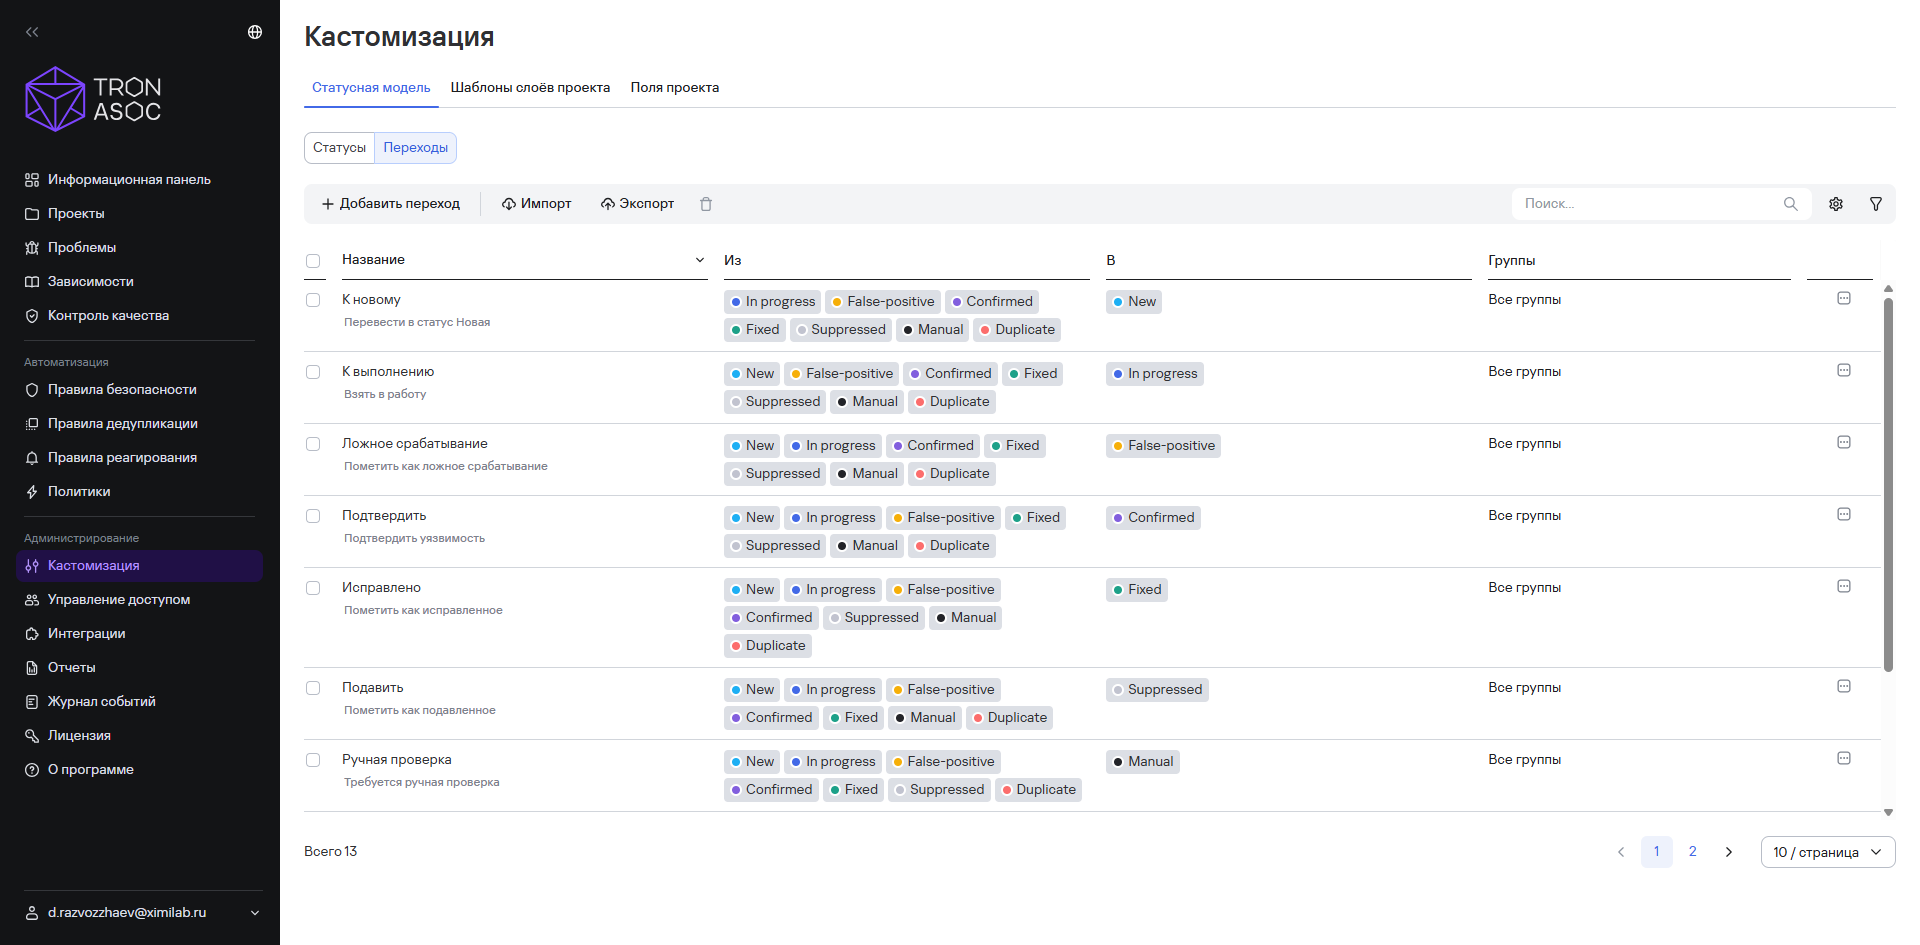Switch to Поля проекта tab

point(675,88)
